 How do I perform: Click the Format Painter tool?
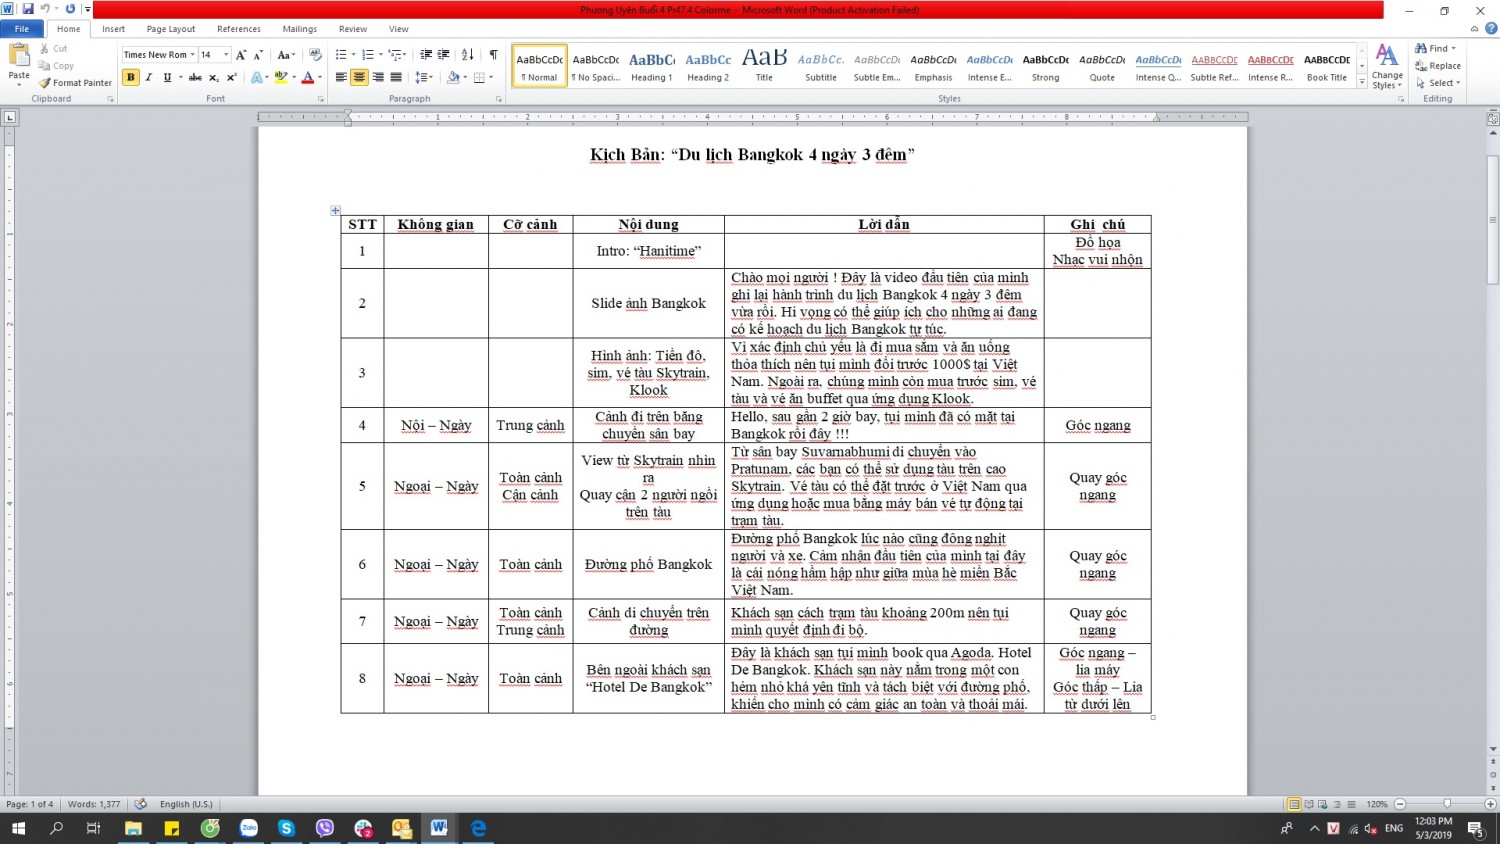pyautogui.click(x=76, y=83)
